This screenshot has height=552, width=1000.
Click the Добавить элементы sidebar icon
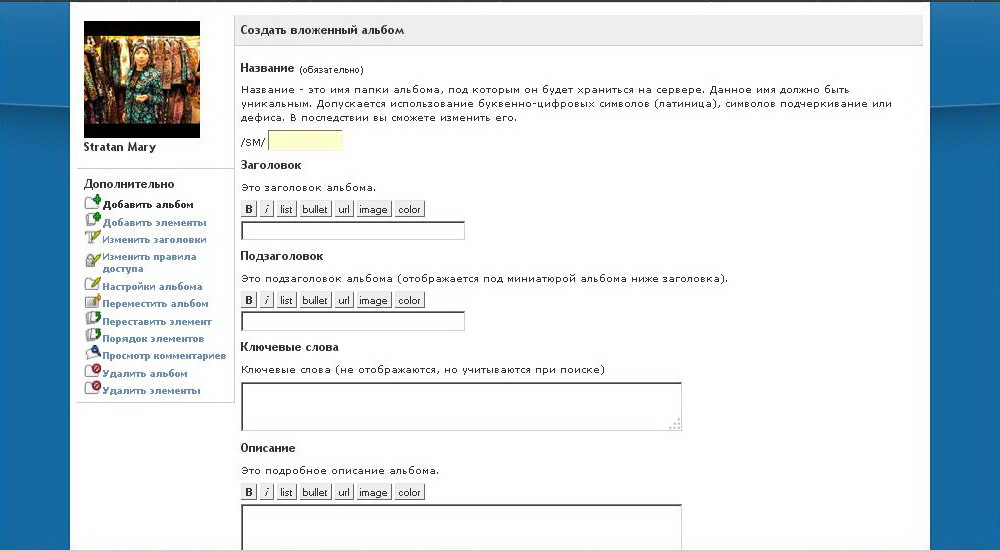click(x=93, y=220)
